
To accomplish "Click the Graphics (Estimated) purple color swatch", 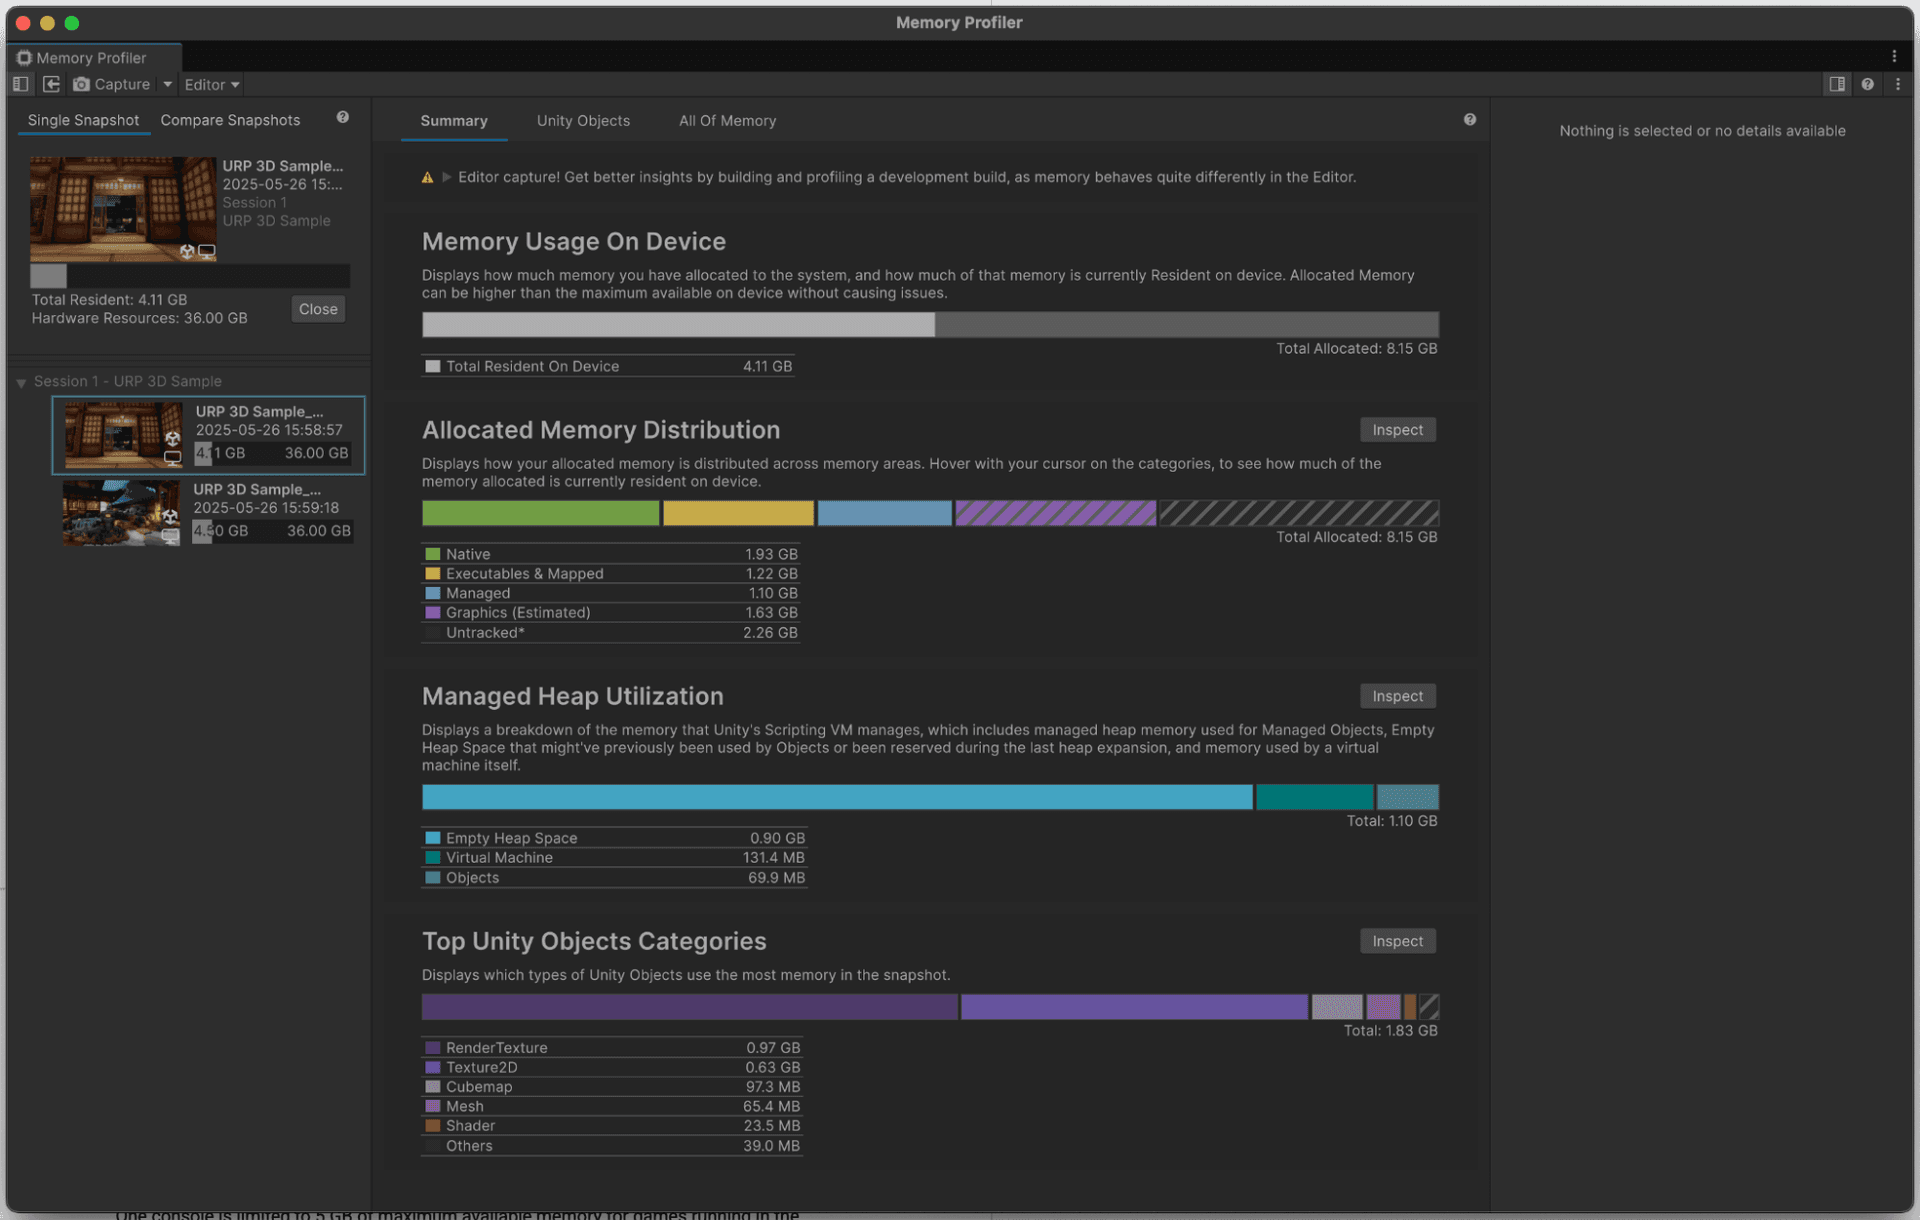I will 432,612.
